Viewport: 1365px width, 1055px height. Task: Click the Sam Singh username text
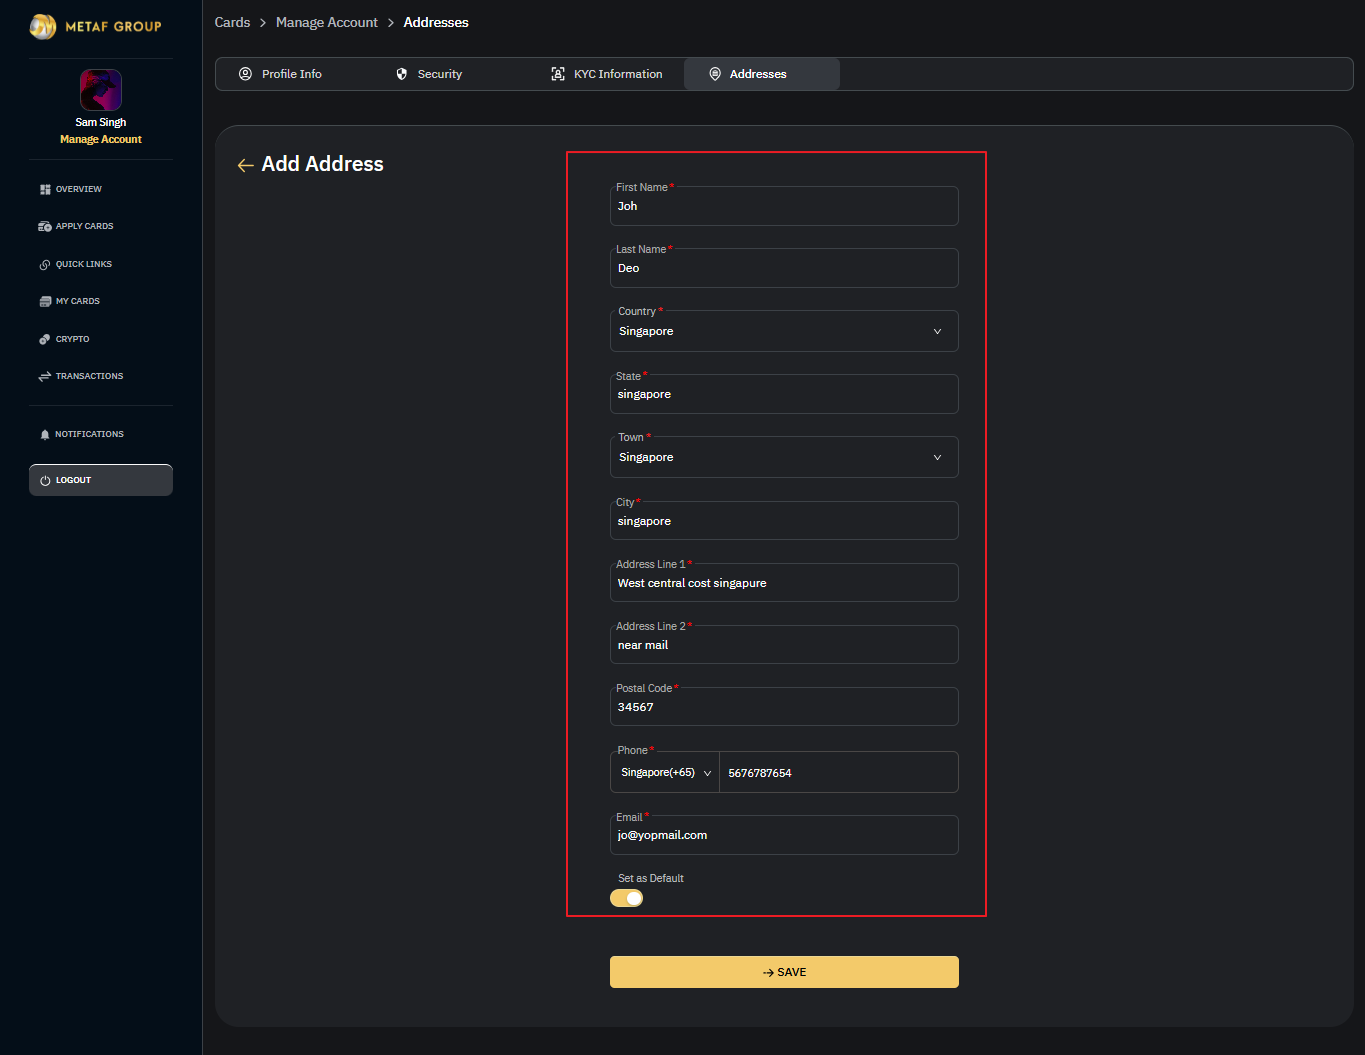(101, 122)
